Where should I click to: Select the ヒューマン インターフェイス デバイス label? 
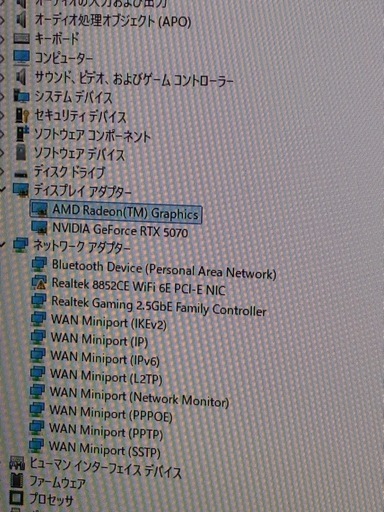coord(106,467)
